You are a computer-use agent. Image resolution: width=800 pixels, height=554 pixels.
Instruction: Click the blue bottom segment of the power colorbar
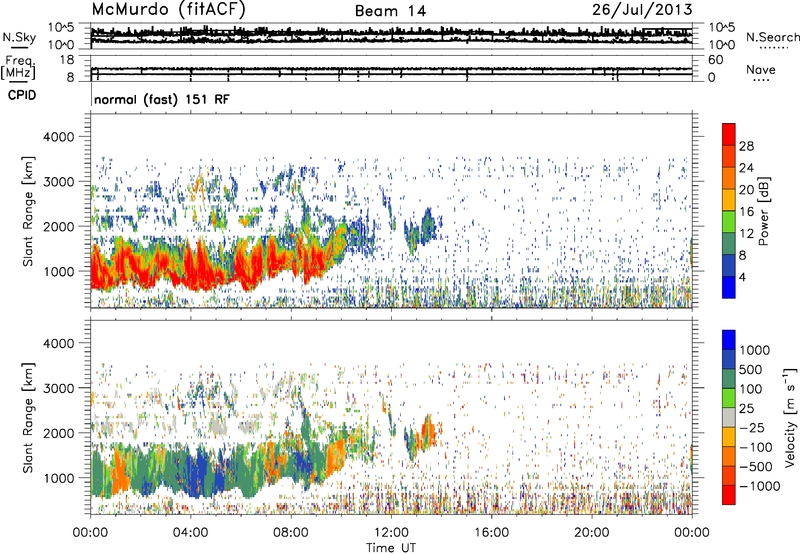729,287
